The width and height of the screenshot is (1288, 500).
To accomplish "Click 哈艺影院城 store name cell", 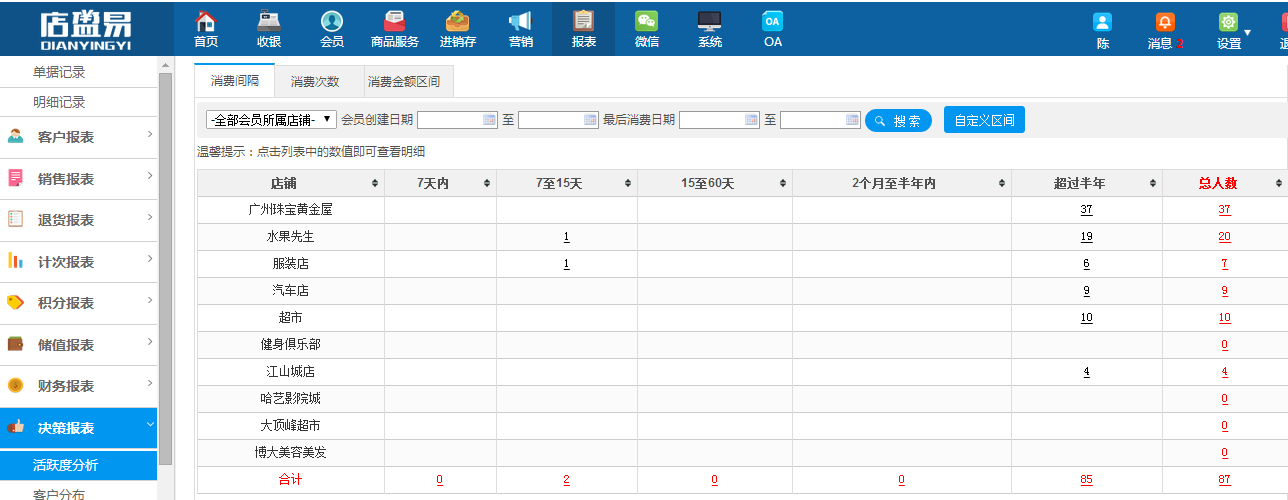I will click(x=291, y=399).
